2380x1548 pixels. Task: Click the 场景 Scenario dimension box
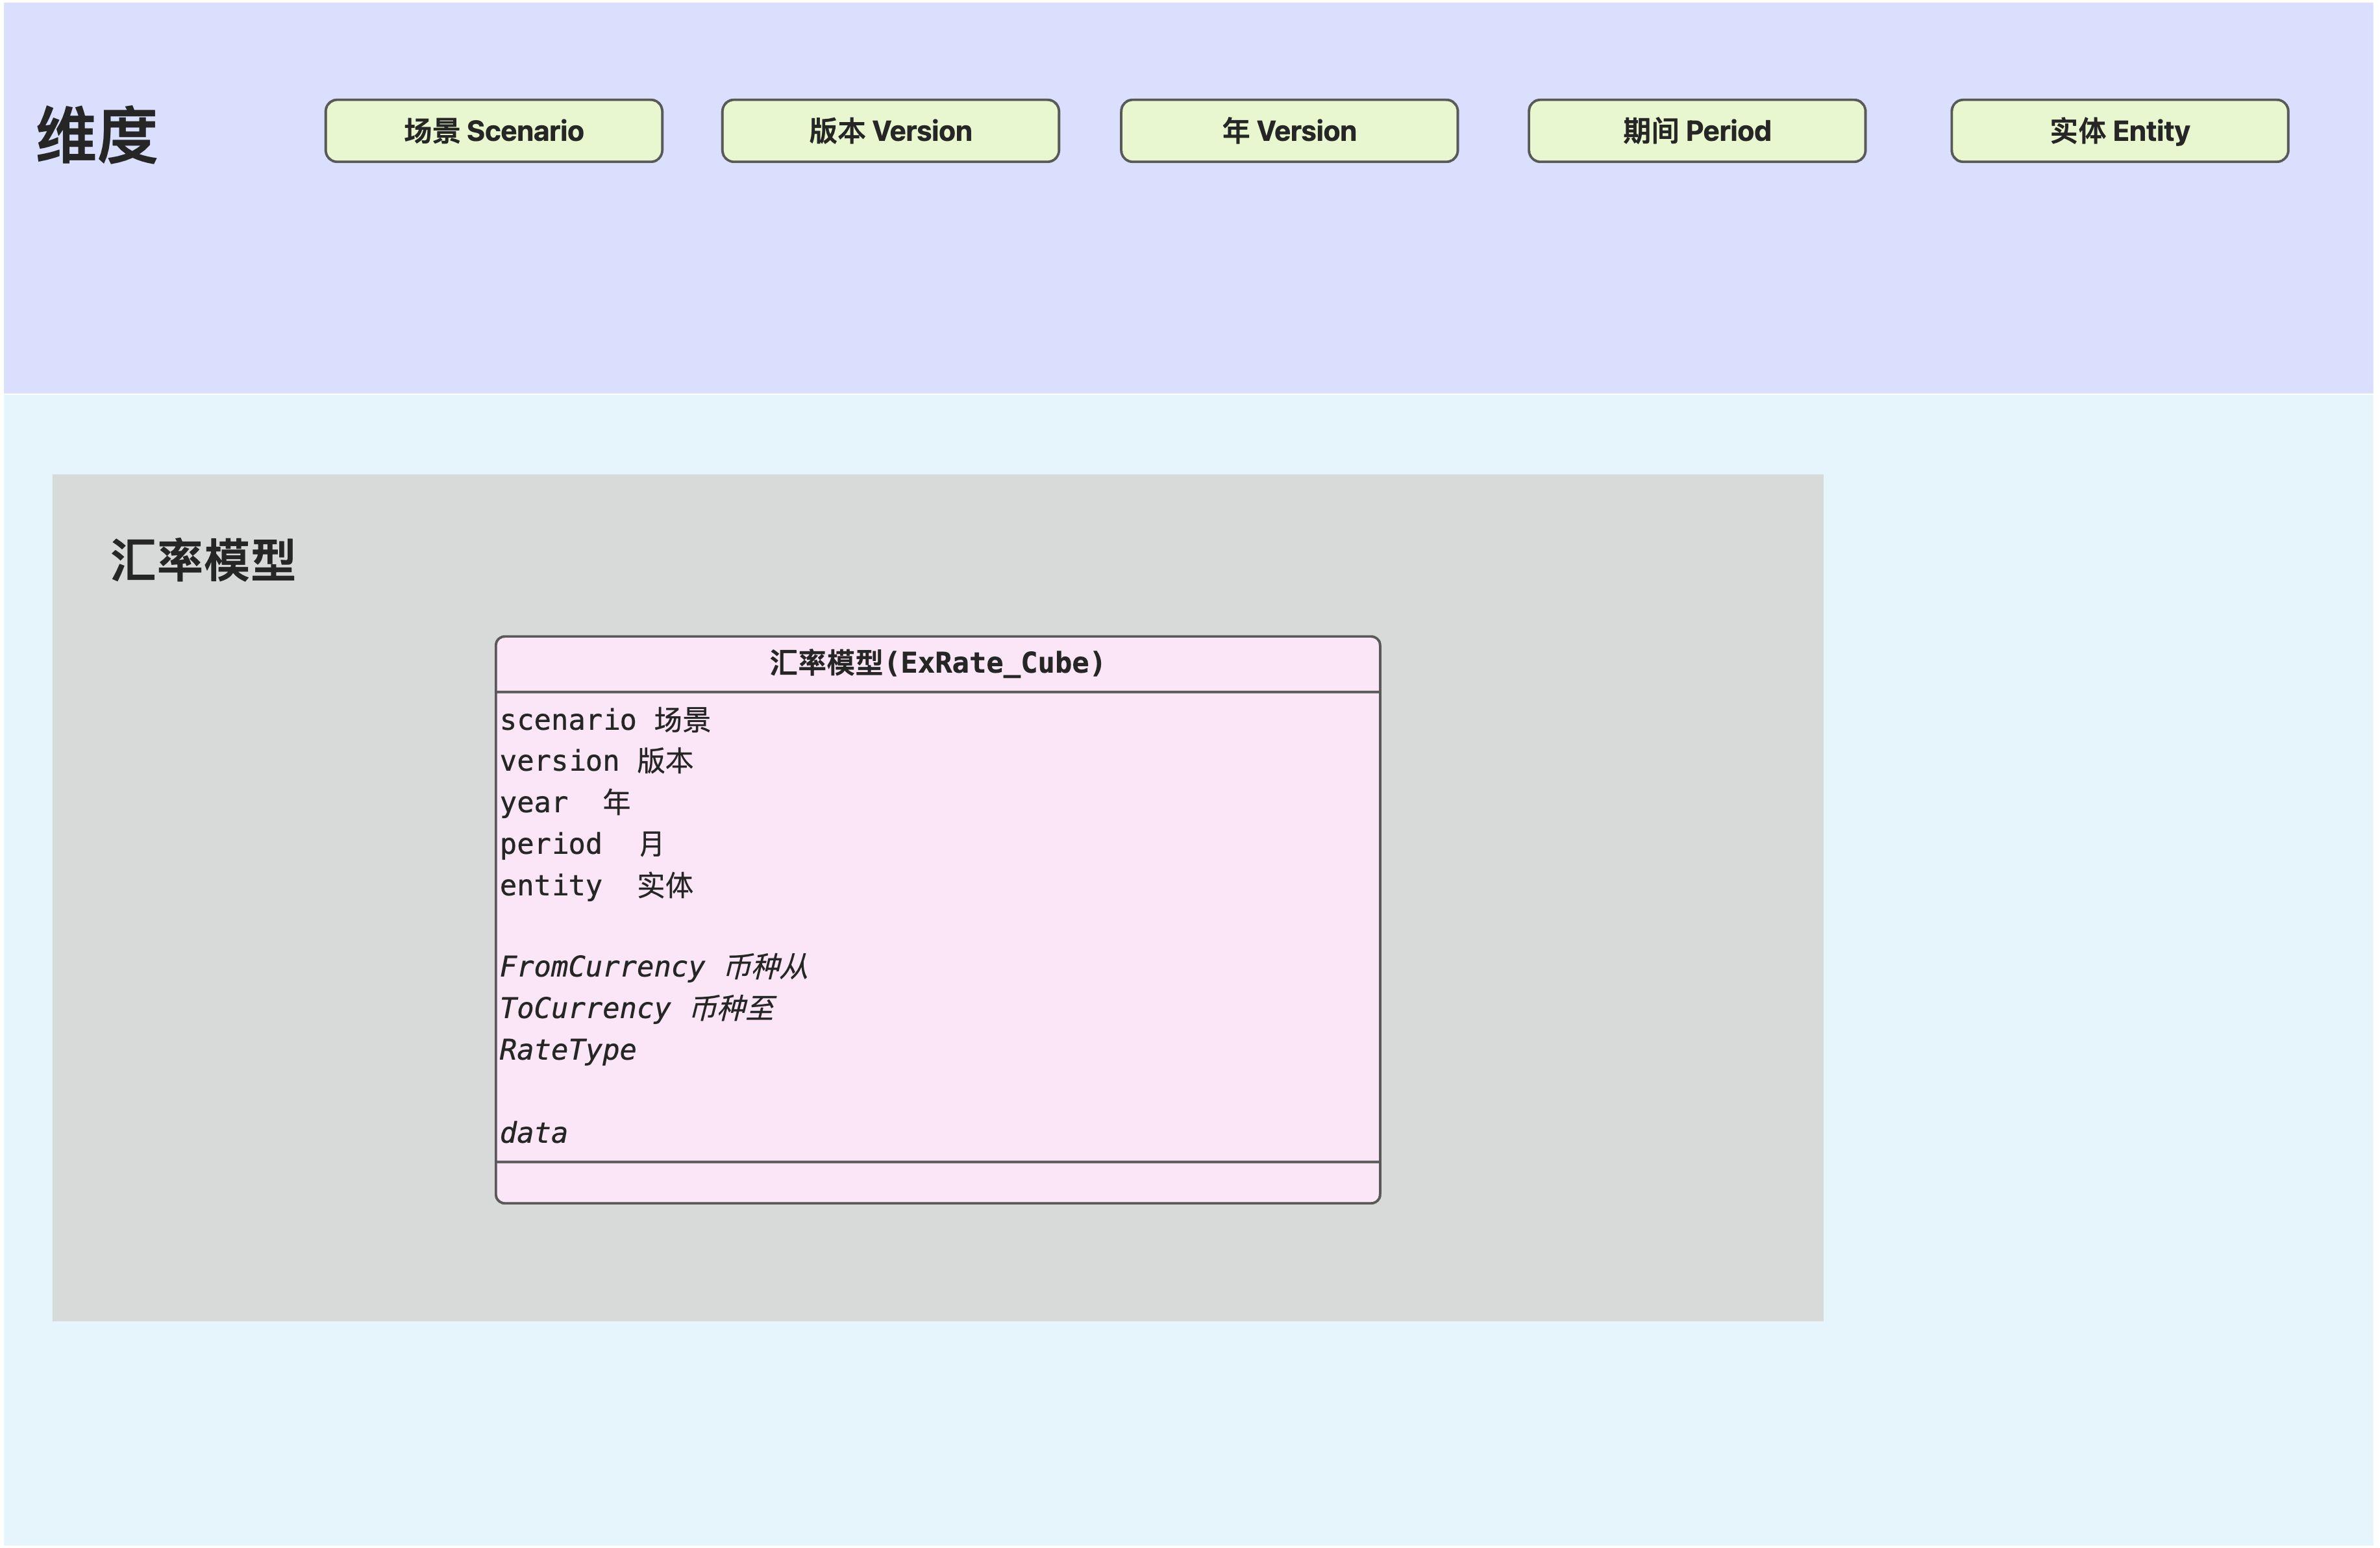tap(493, 131)
